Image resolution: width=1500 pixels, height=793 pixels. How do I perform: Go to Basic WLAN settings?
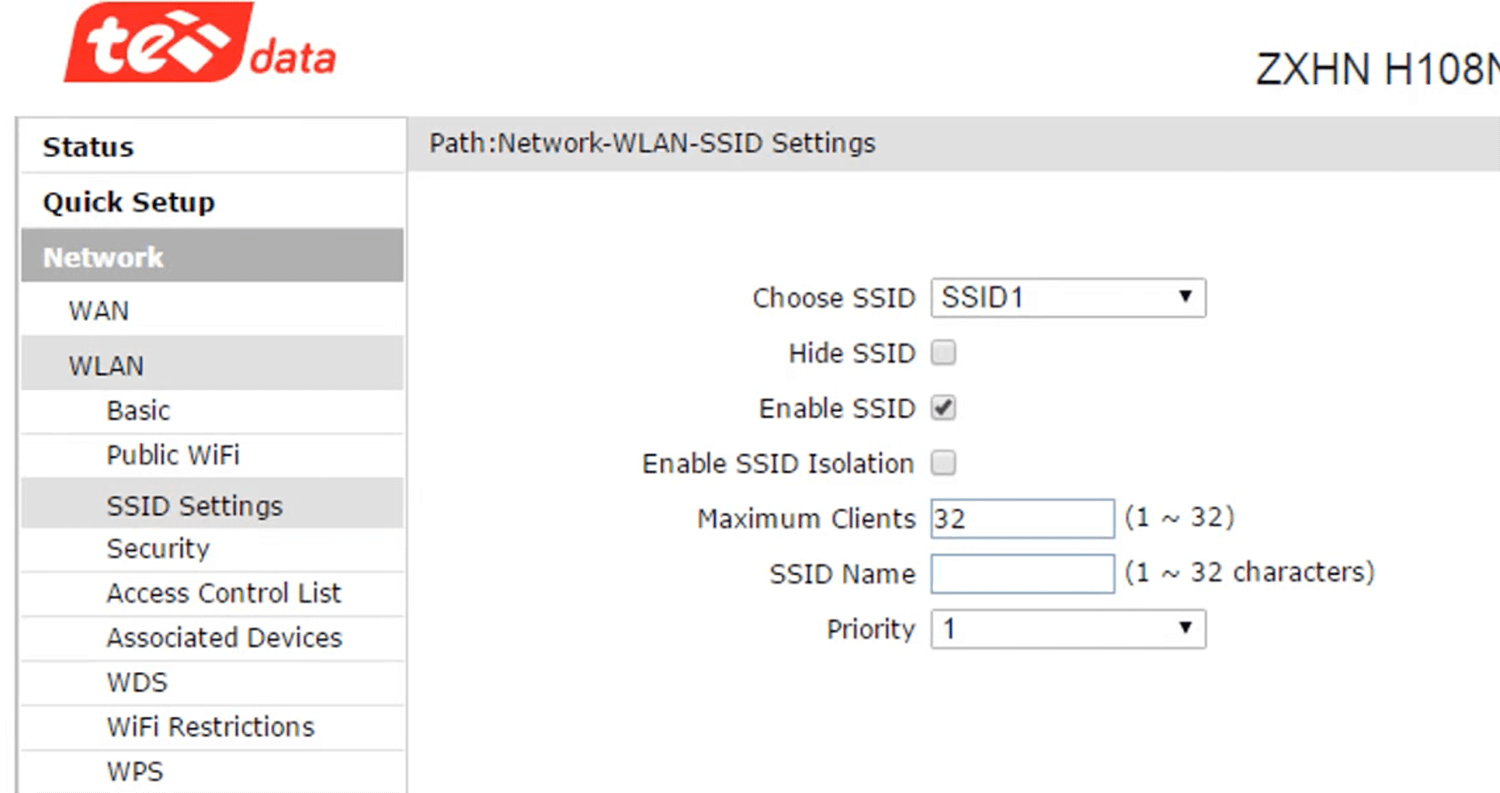pyautogui.click(x=138, y=411)
